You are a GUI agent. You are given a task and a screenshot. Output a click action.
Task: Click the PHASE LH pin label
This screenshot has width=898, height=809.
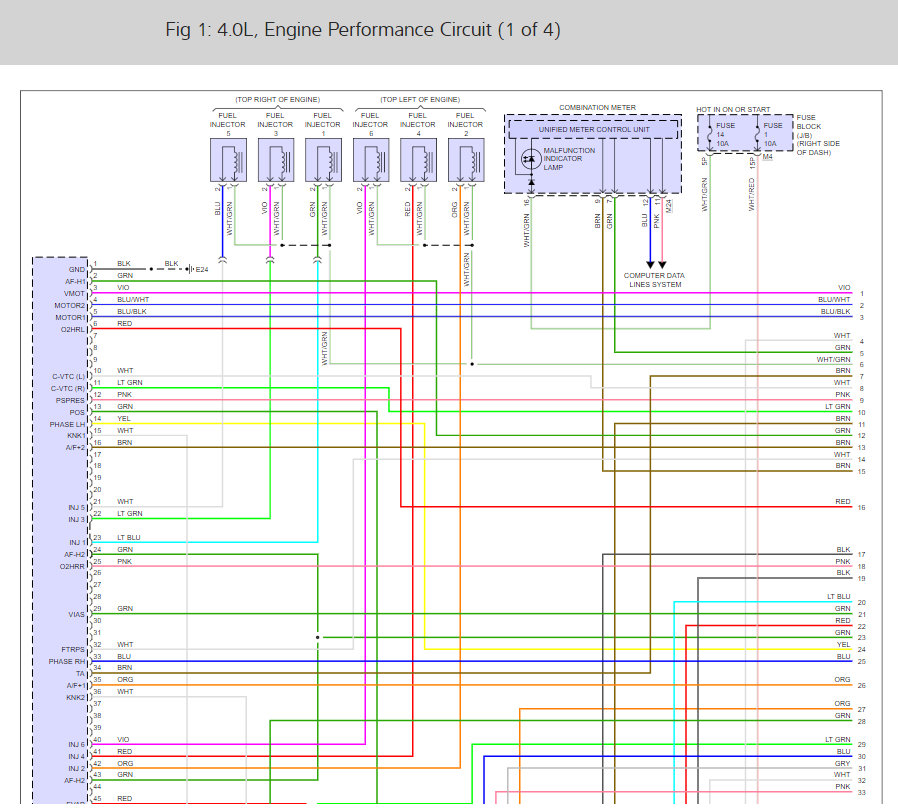pos(67,425)
